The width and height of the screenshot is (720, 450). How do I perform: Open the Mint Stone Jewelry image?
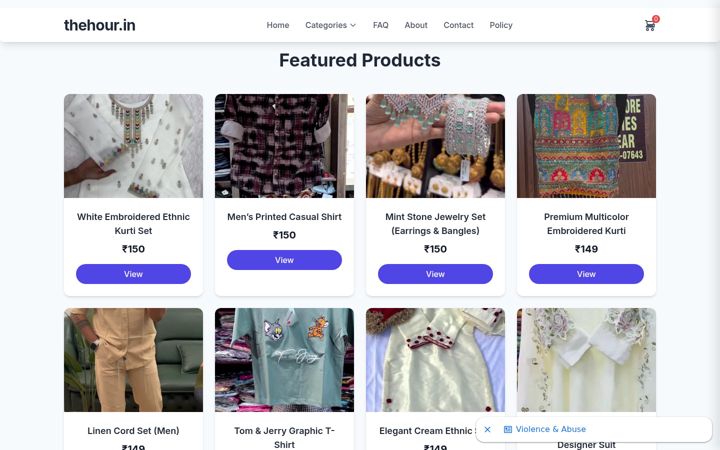point(435,146)
